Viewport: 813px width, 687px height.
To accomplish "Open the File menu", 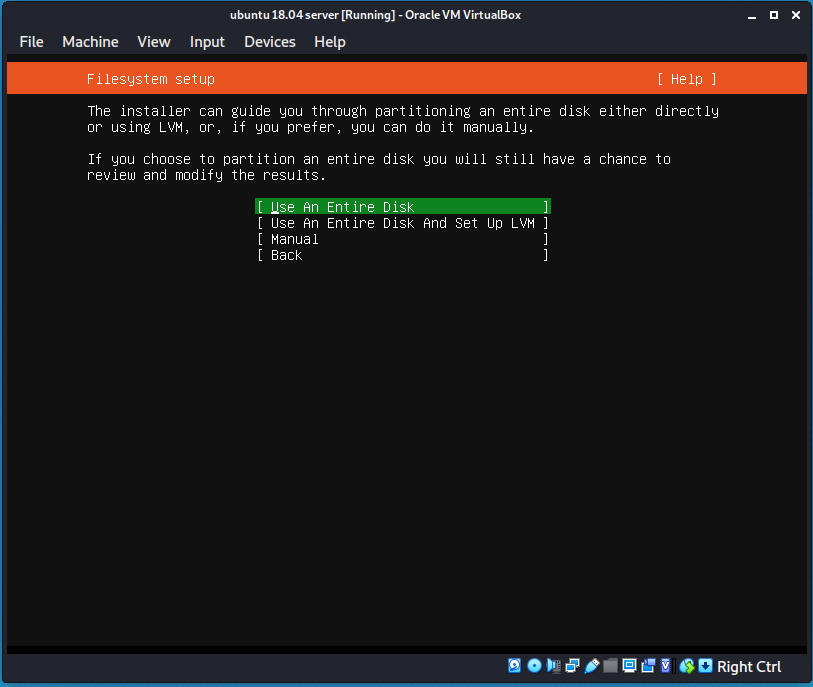I will (x=31, y=42).
